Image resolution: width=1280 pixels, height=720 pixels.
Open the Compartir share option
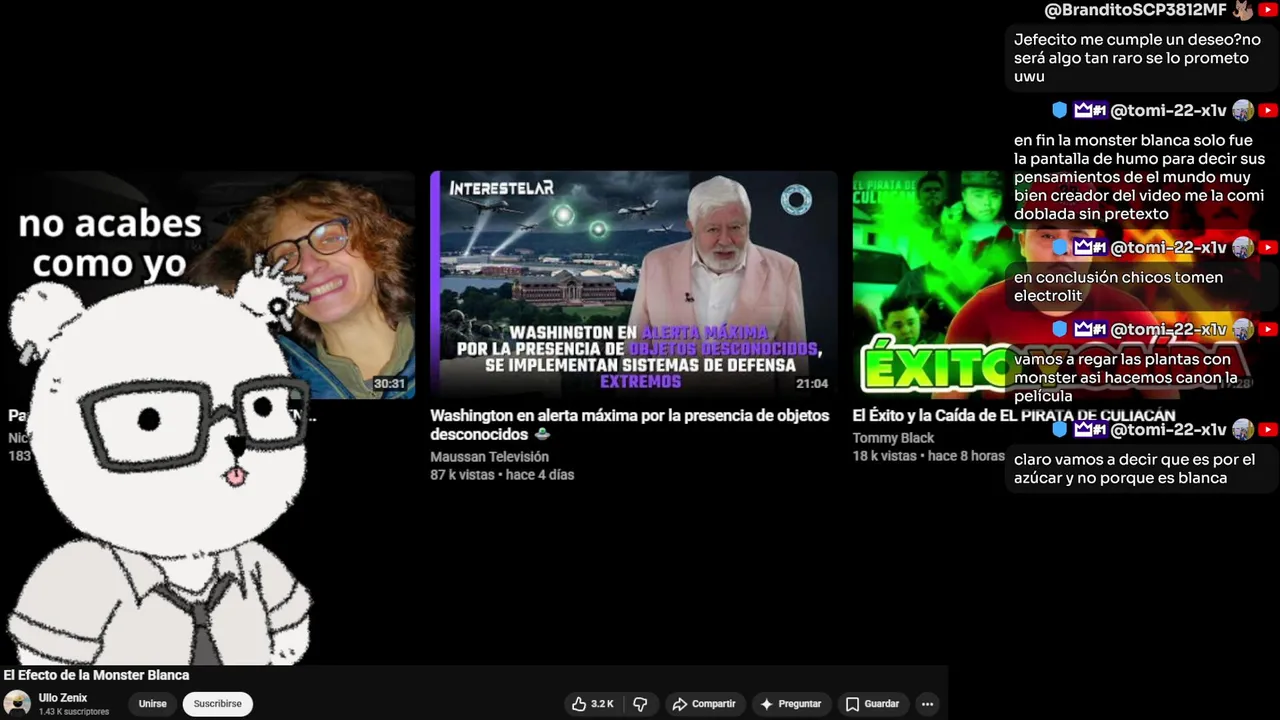click(x=704, y=704)
